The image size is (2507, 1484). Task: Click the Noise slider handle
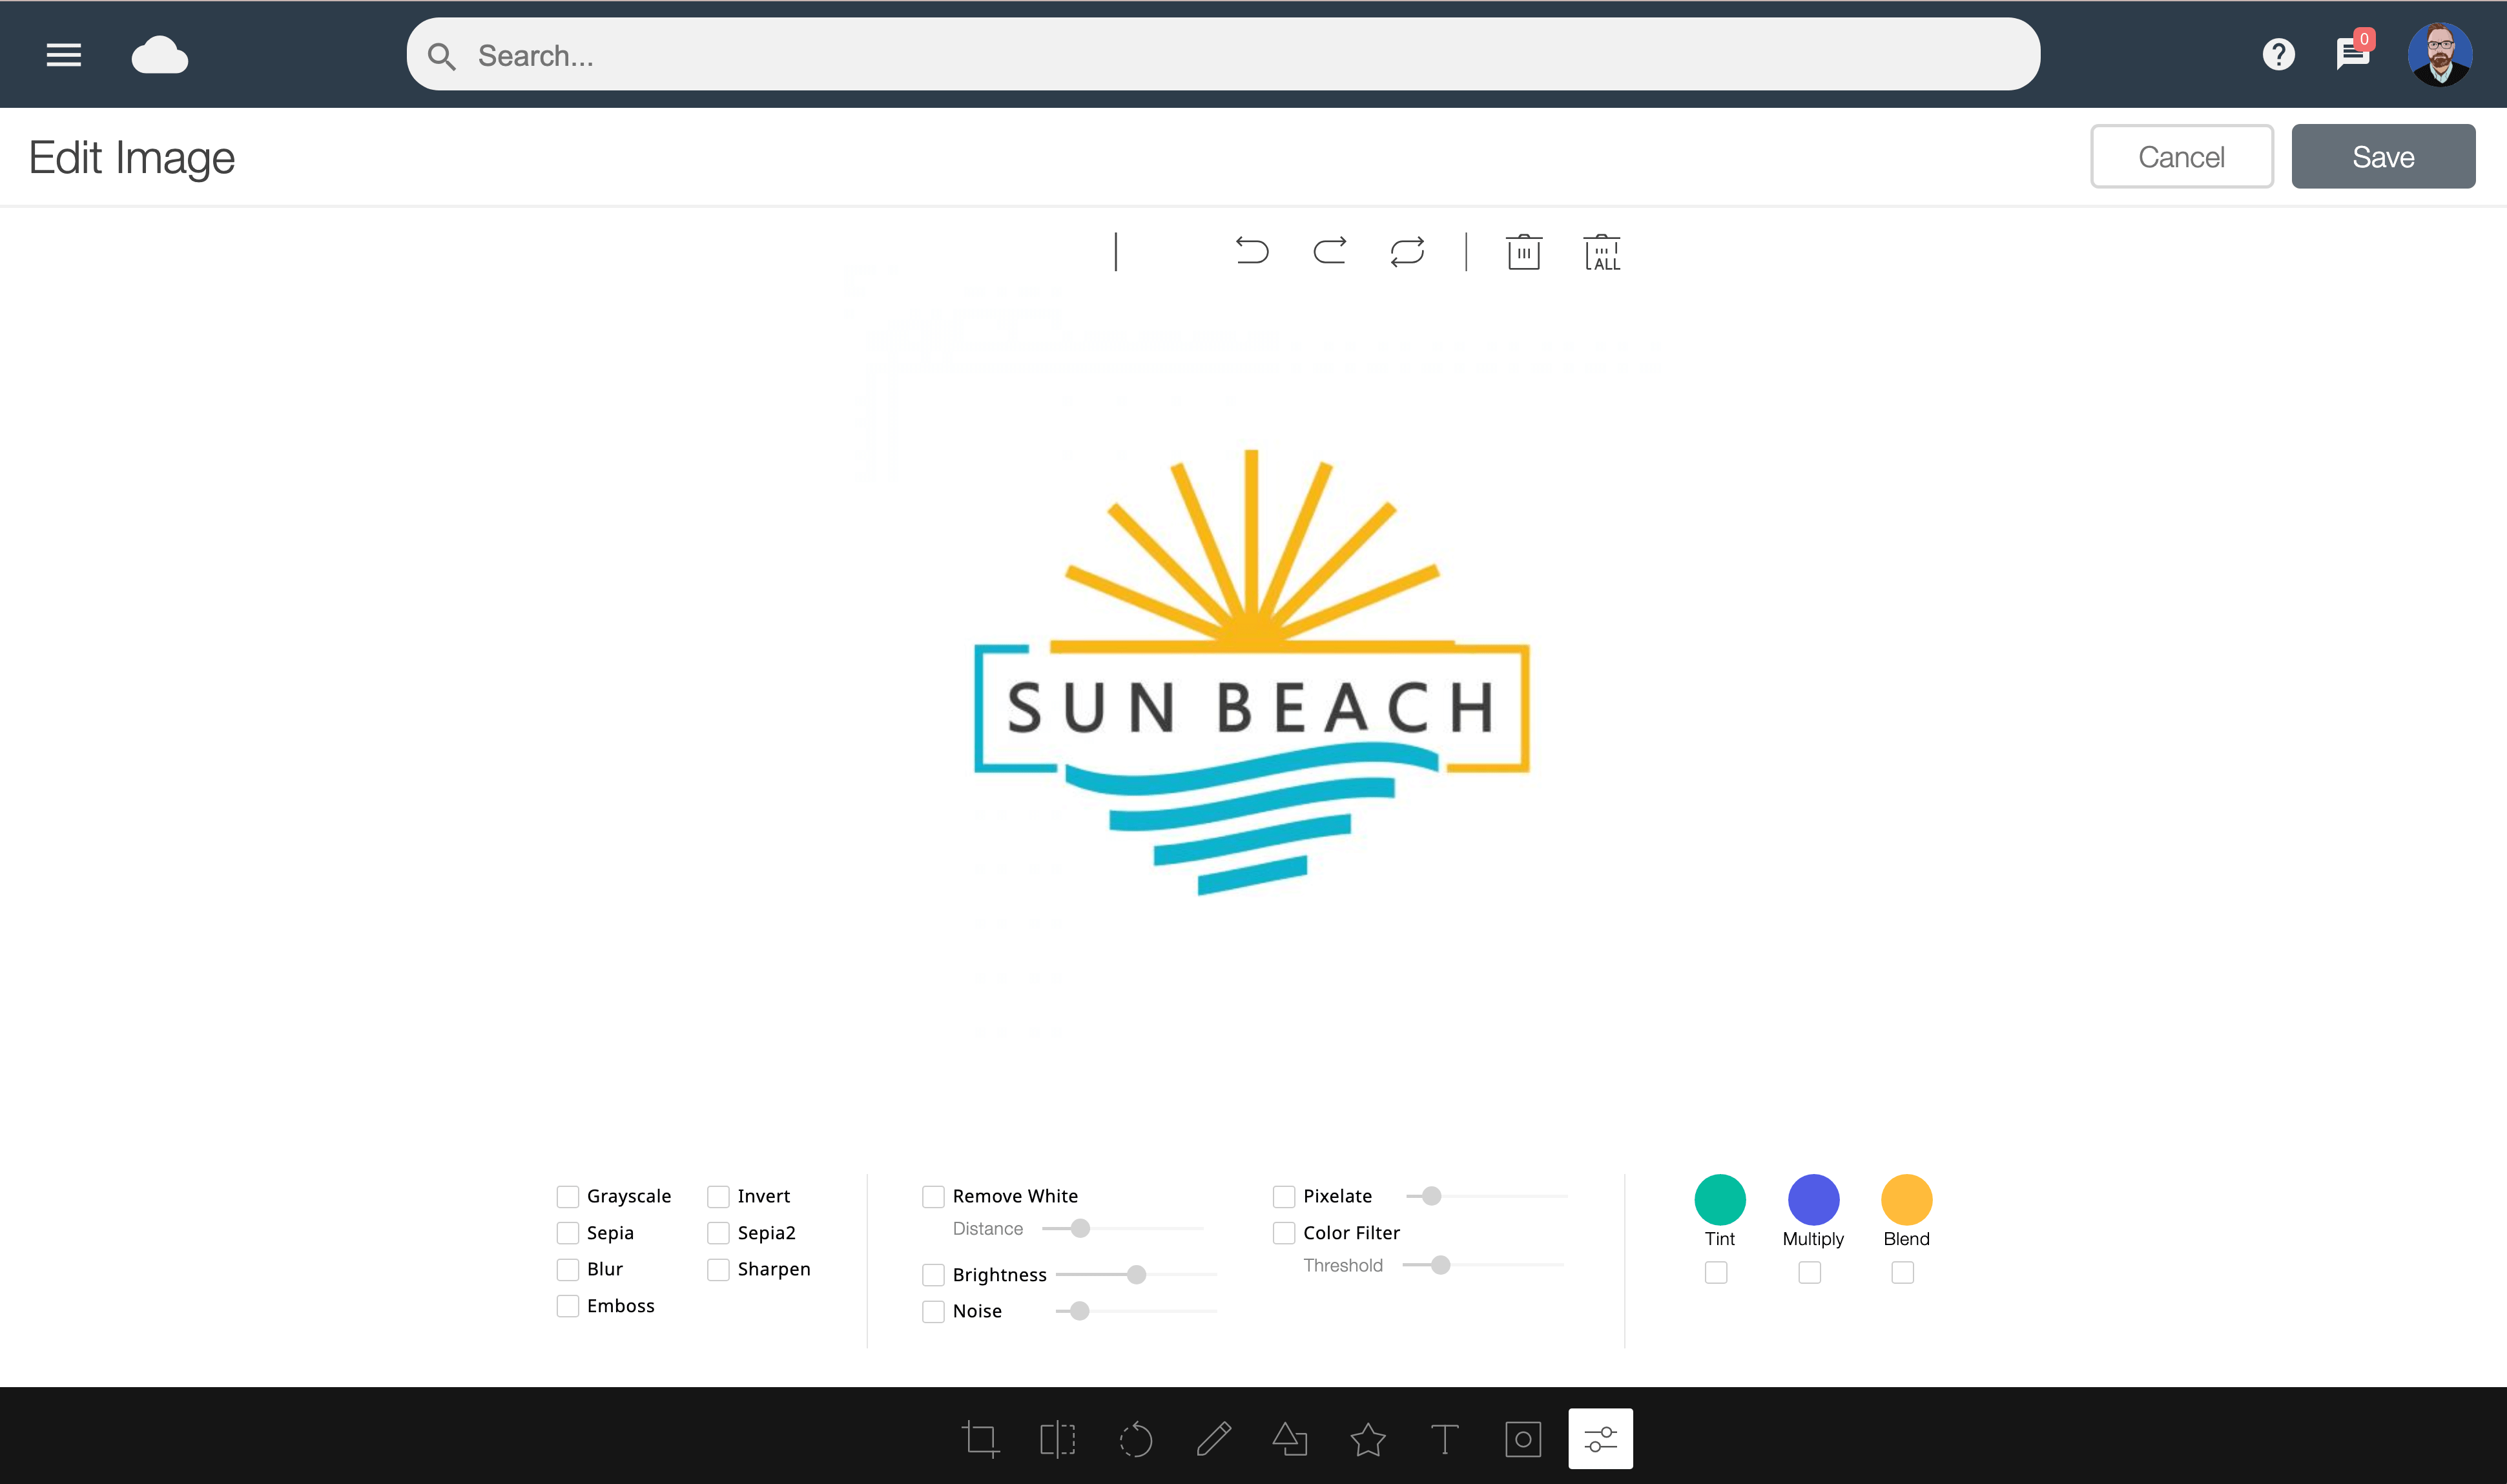coord(1079,1311)
